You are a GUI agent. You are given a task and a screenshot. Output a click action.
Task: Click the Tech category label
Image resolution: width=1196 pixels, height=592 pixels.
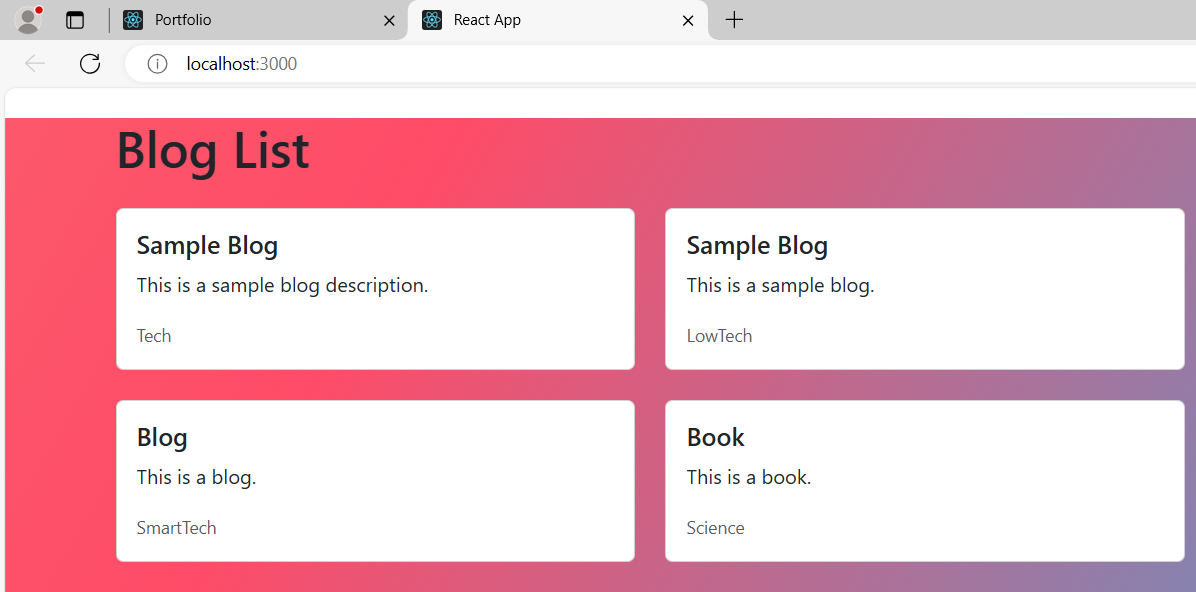tap(153, 335)
